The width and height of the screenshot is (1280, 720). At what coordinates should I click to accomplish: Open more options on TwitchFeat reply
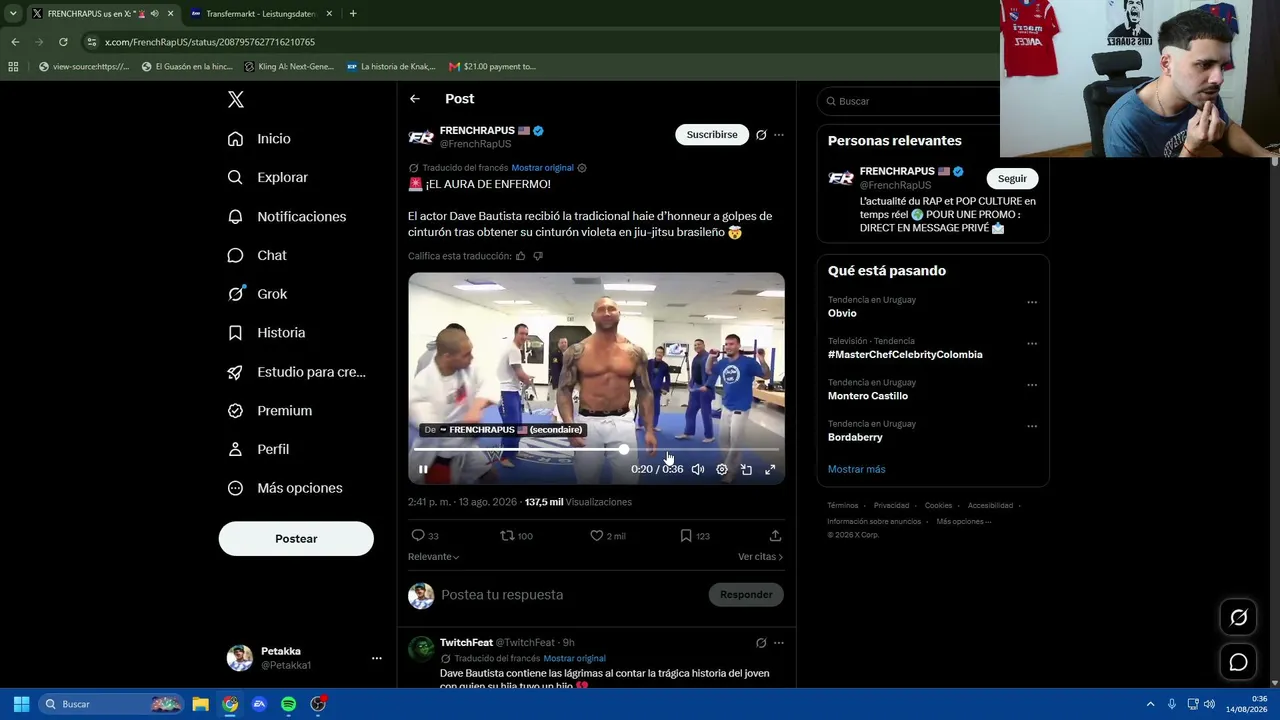click(x=779, y=643)
